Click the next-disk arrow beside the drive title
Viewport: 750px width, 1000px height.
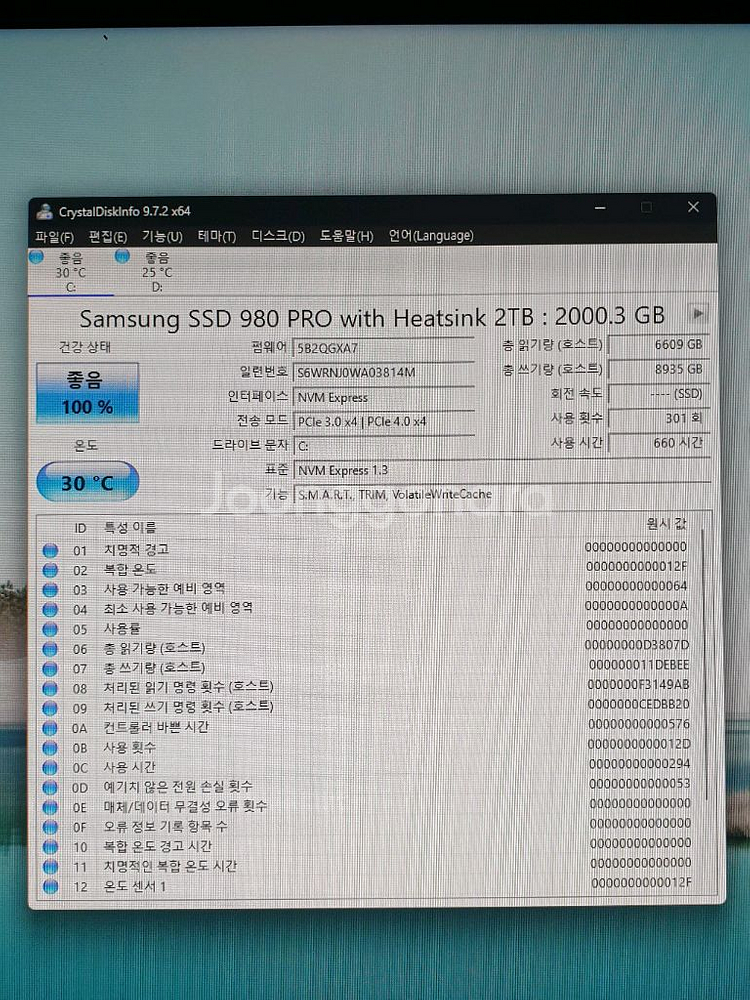click(698, 313)
